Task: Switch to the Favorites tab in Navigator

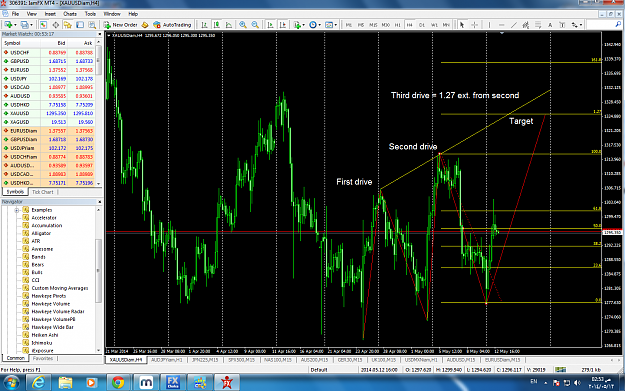Action: (x=43, y=358)
